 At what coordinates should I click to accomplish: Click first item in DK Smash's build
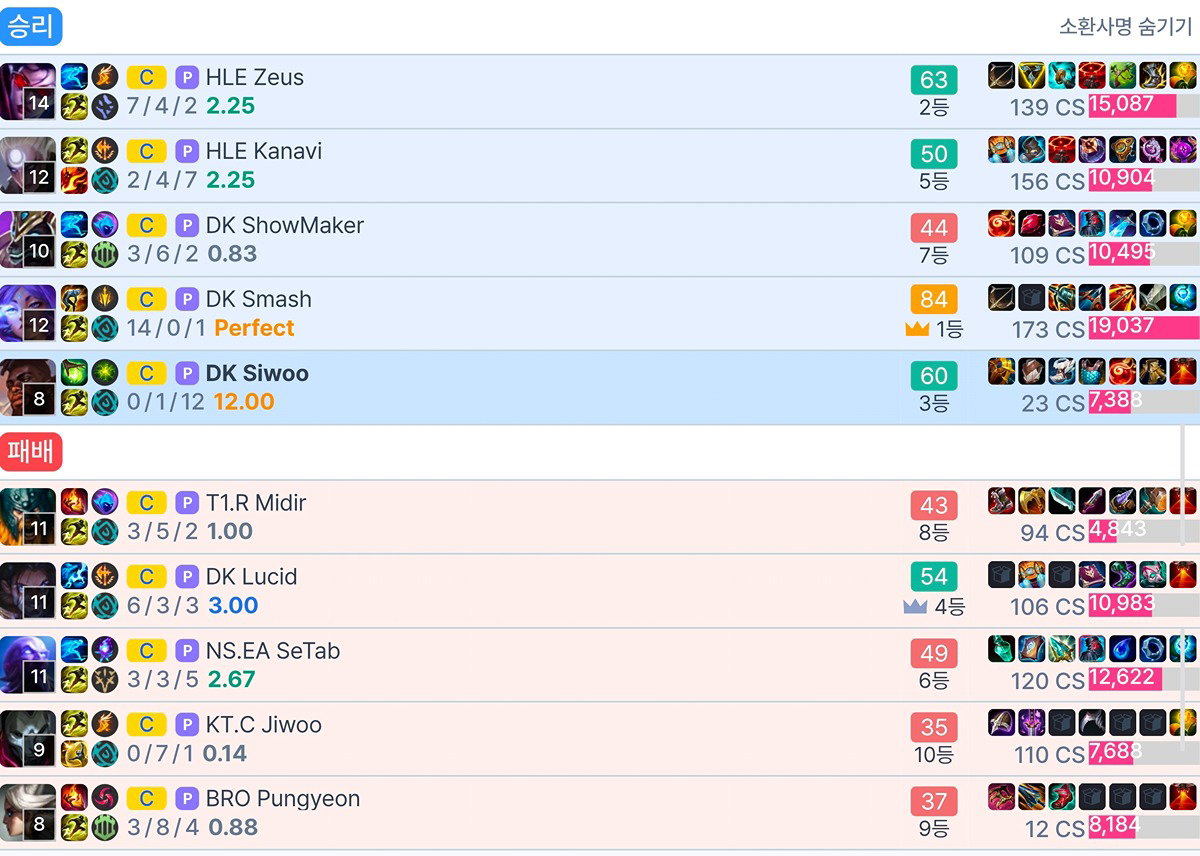[x=1002, y=298]
